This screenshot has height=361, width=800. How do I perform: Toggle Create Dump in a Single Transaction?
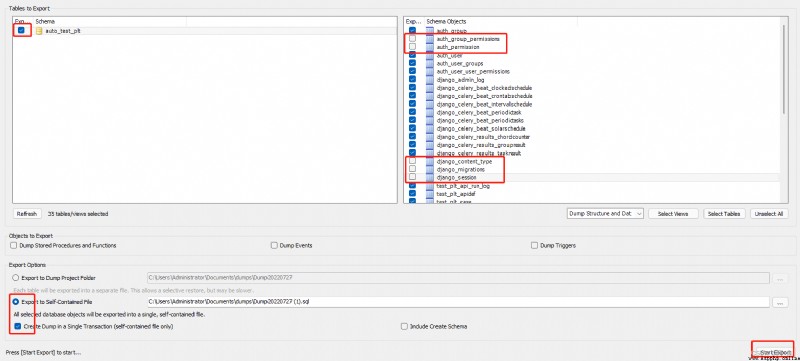[17, 326]
